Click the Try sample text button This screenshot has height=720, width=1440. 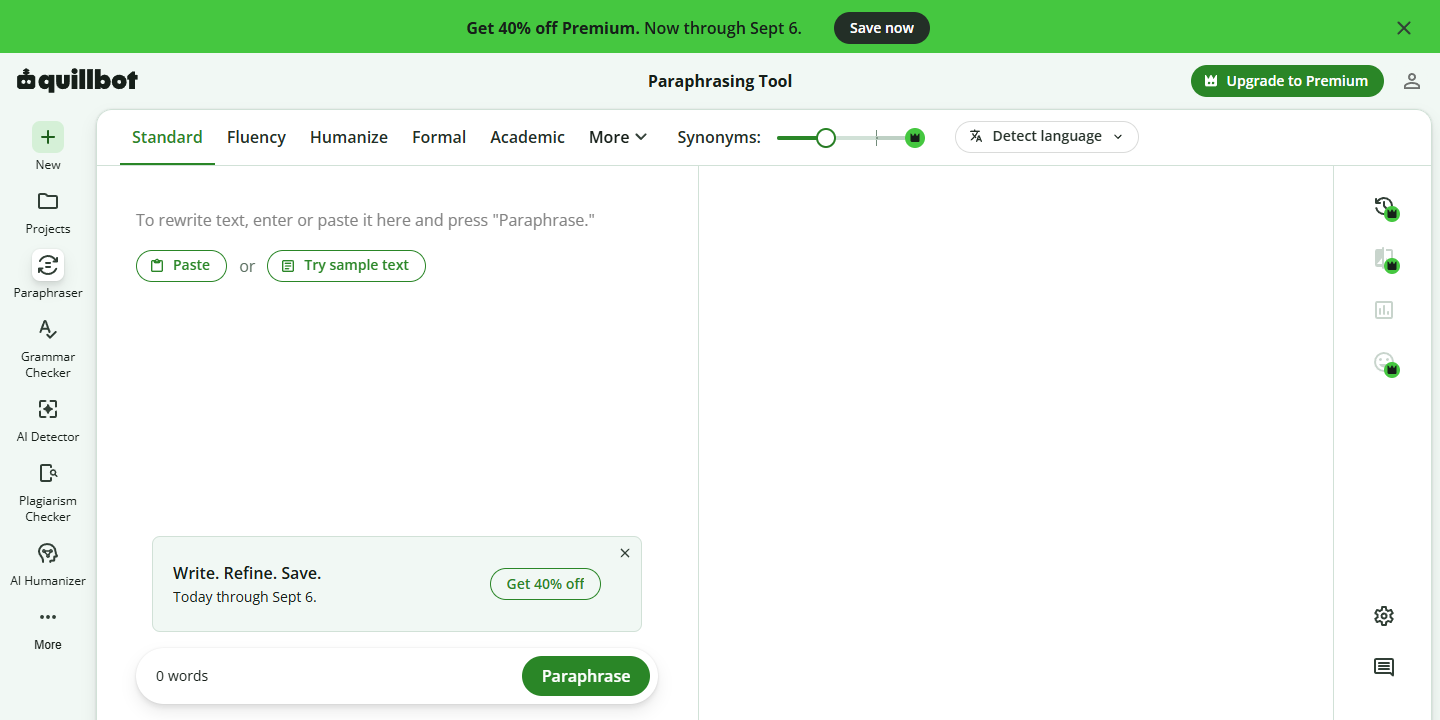[x=346, y=266]
